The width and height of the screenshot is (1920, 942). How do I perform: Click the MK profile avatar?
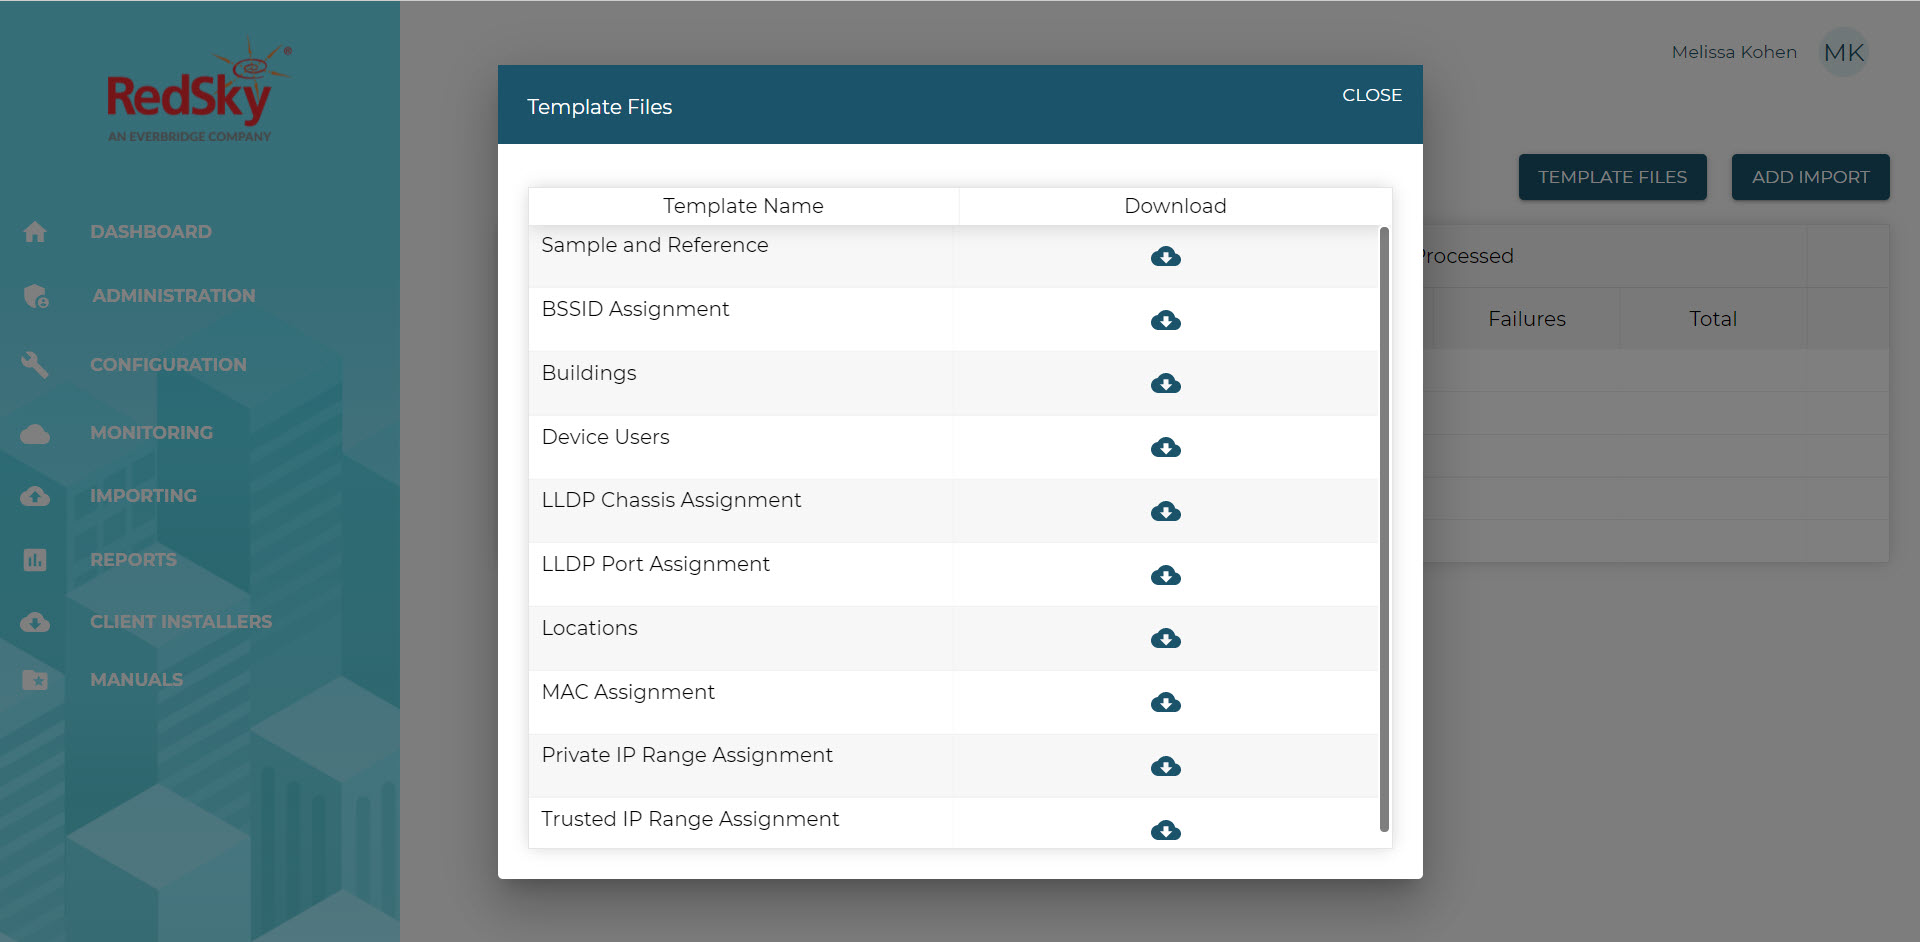pyautogui.click(x=1843, y=53)
